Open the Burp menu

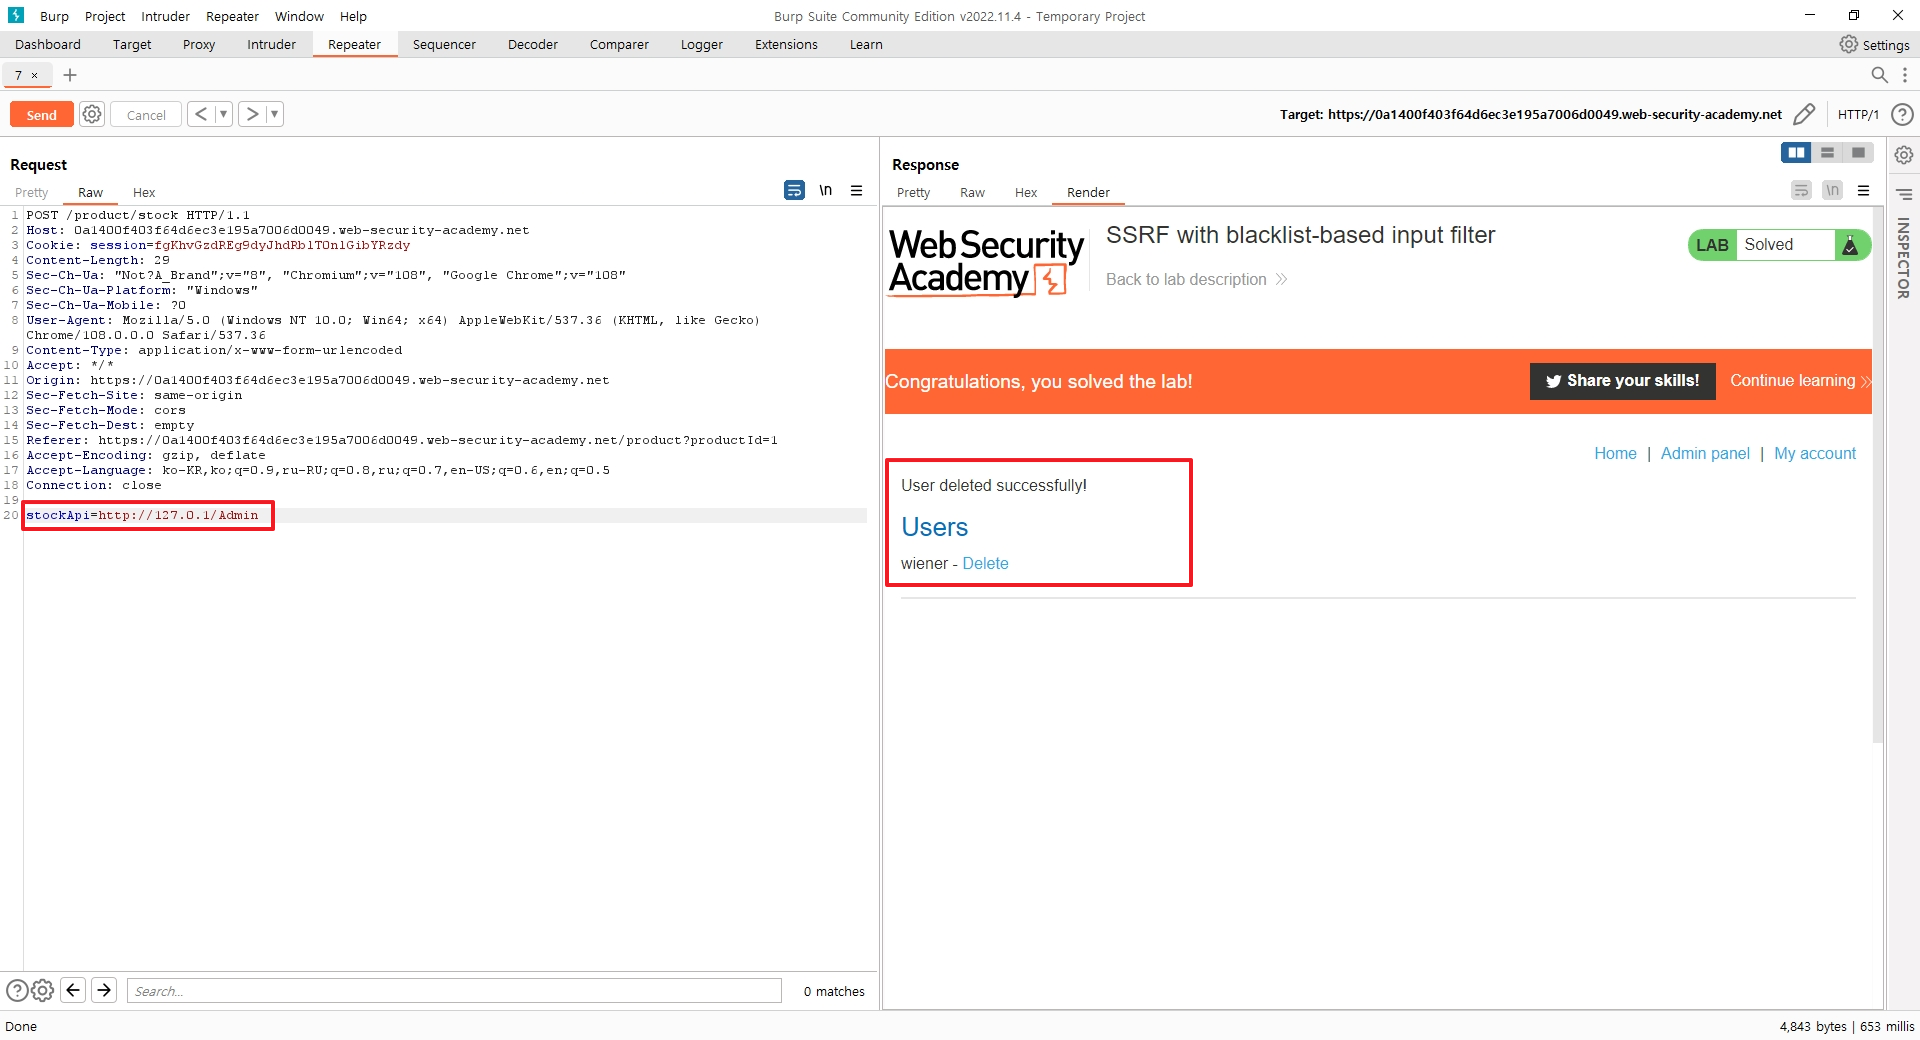[x=54, y=16]
